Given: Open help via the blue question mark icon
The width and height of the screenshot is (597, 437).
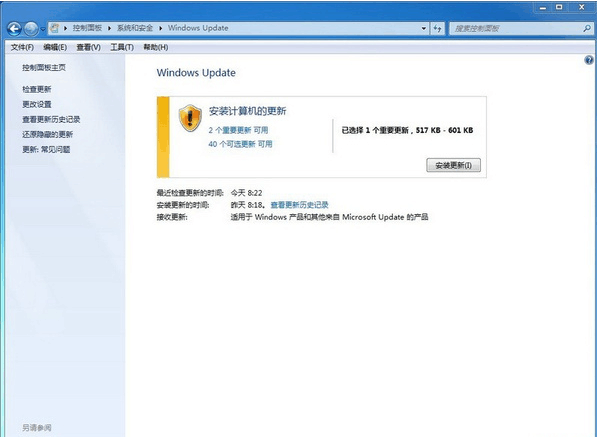Looking at the screenshot, I should pos(589,60).
